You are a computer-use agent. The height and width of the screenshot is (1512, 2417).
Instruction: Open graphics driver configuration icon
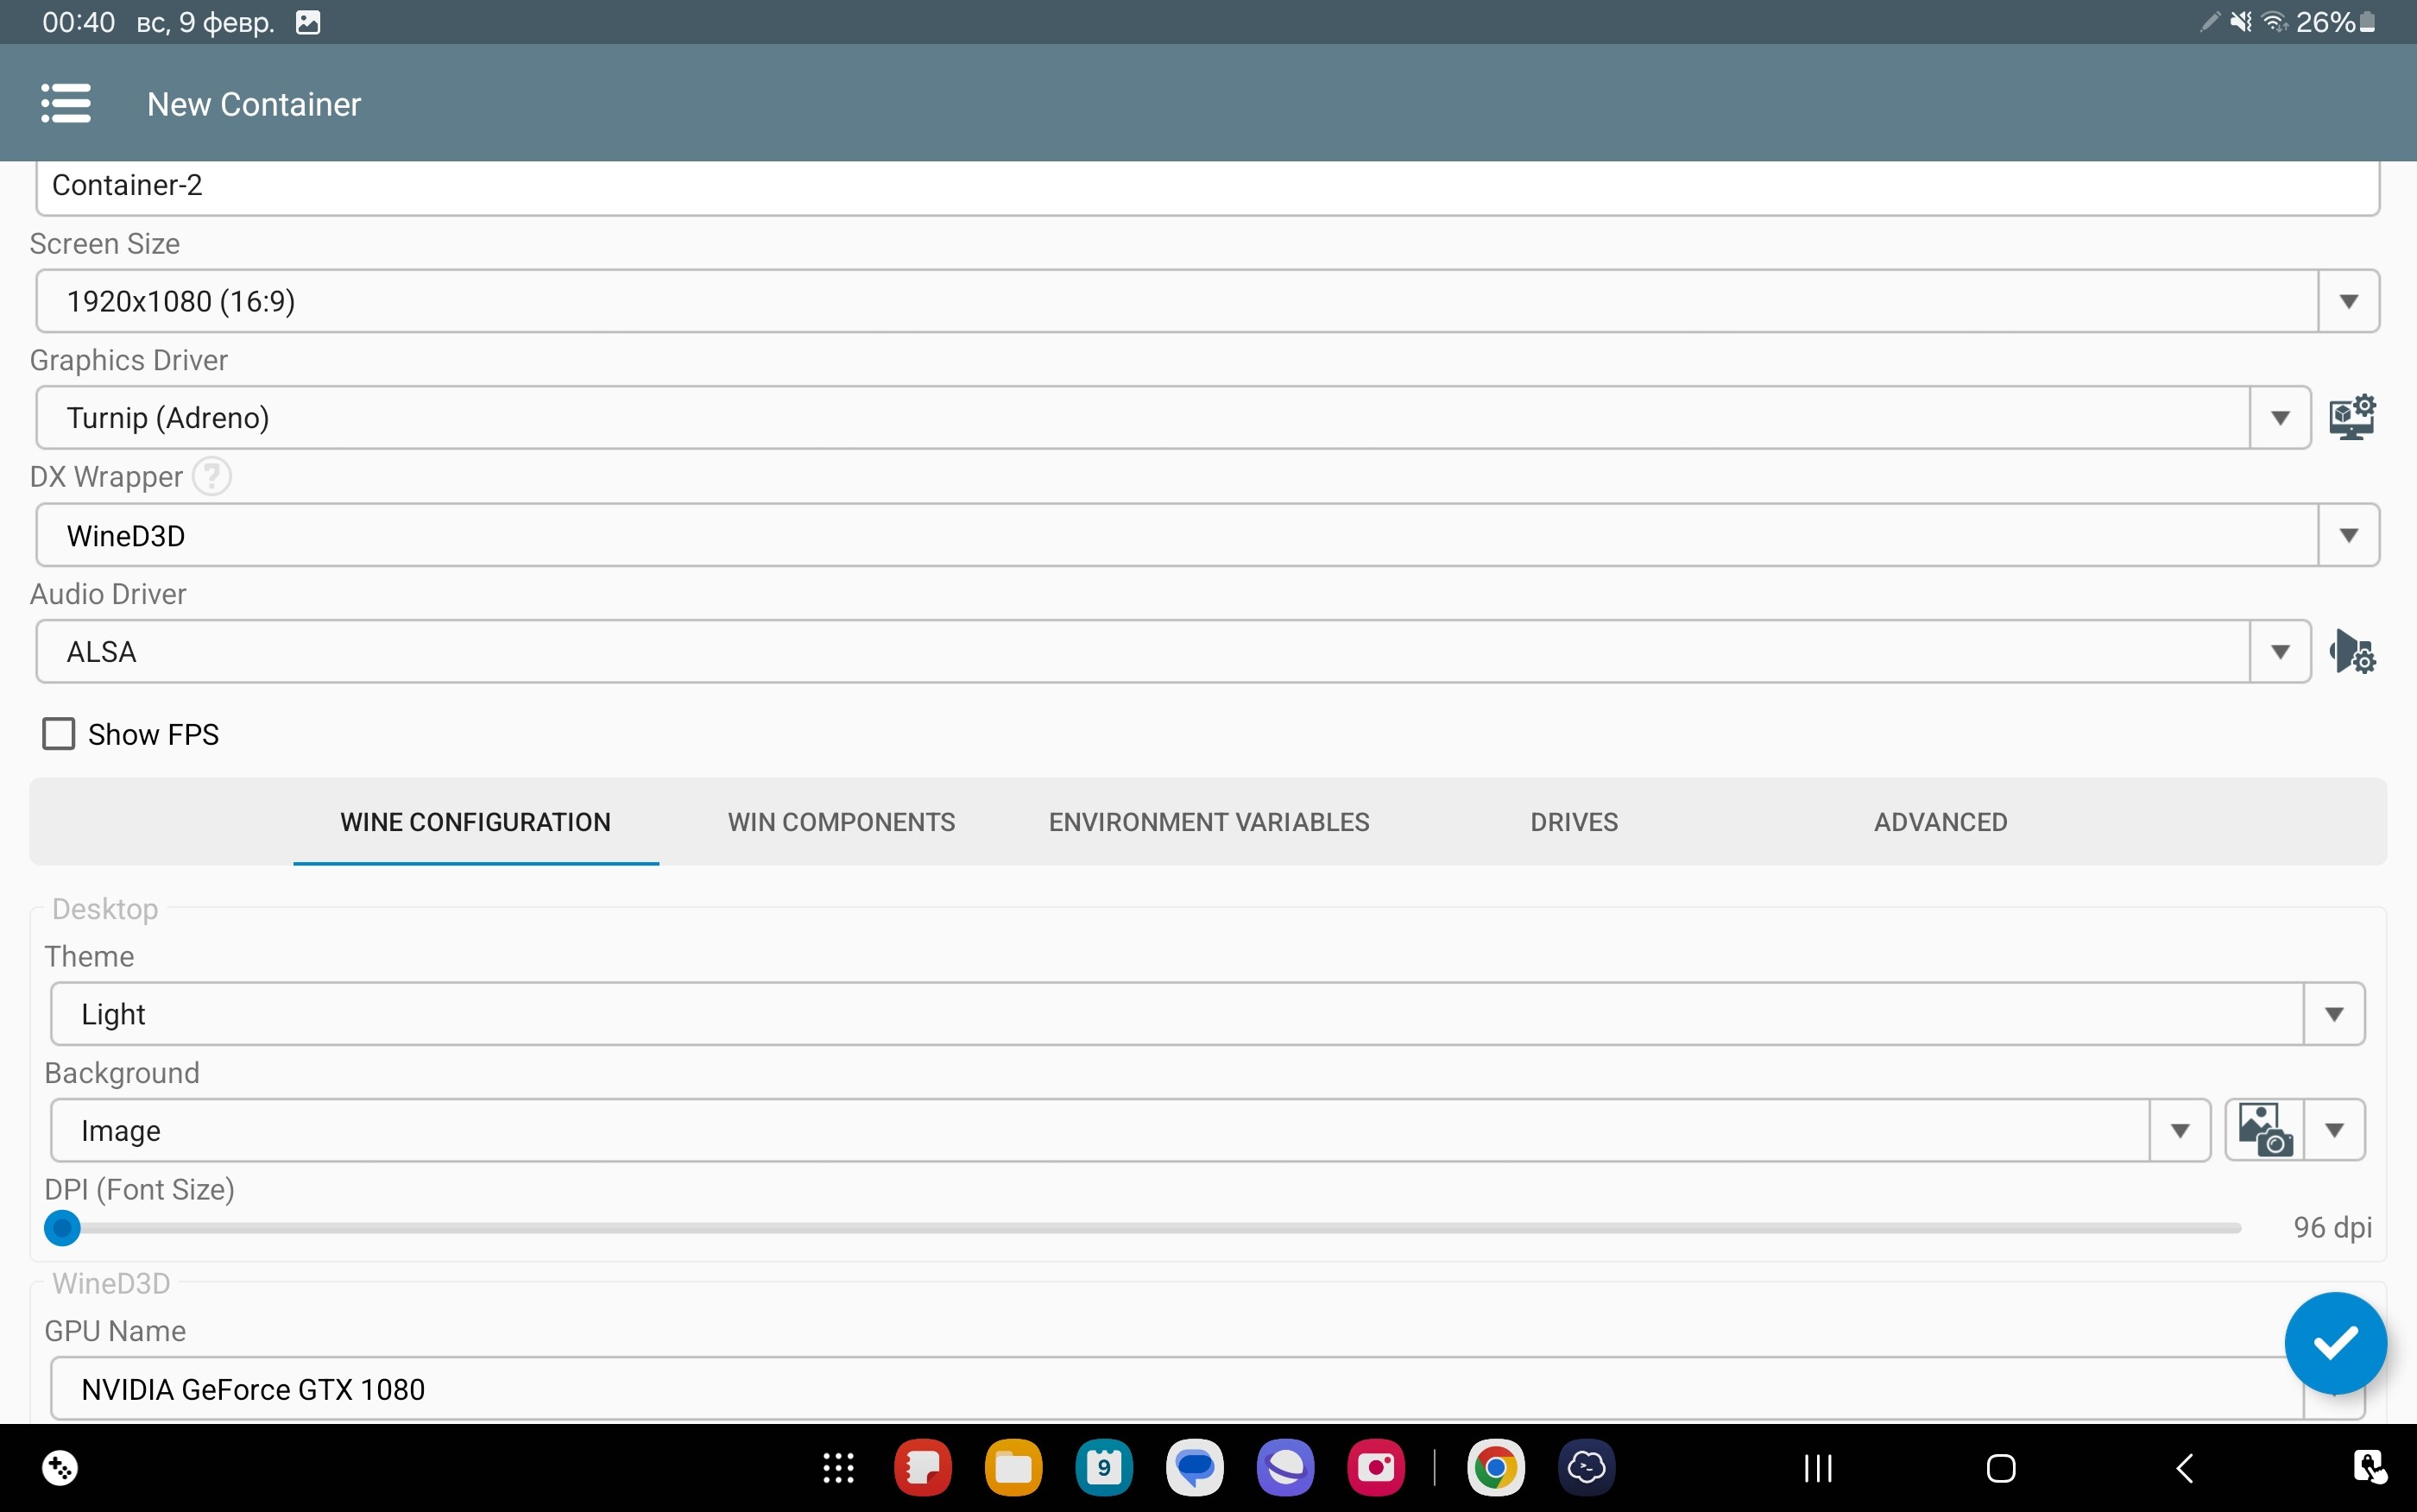(x=2352, y=417)
